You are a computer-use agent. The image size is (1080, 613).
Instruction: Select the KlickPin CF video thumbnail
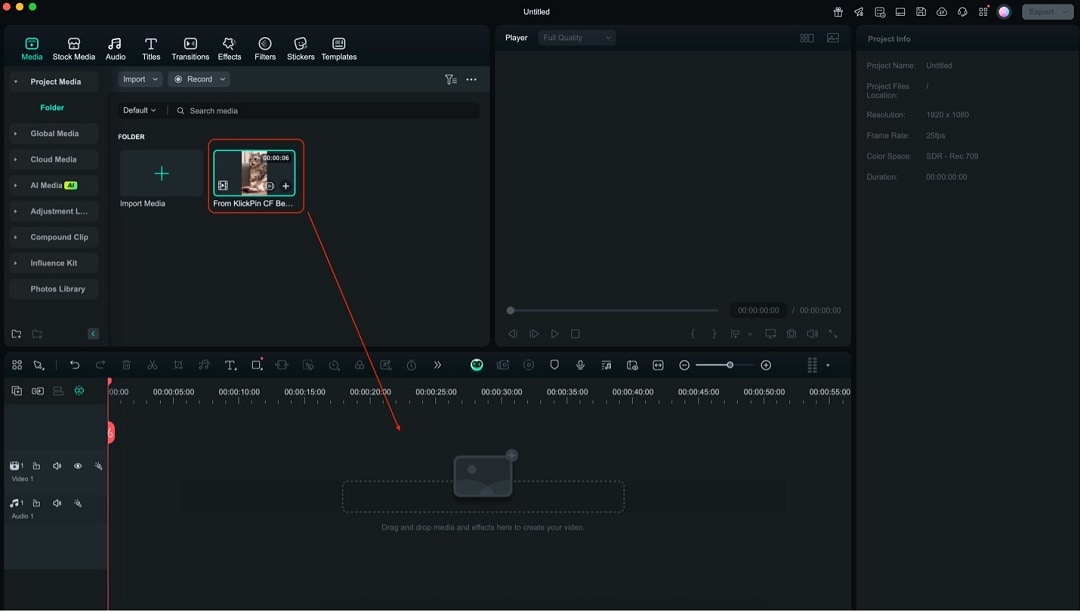[x=254, y=174]
